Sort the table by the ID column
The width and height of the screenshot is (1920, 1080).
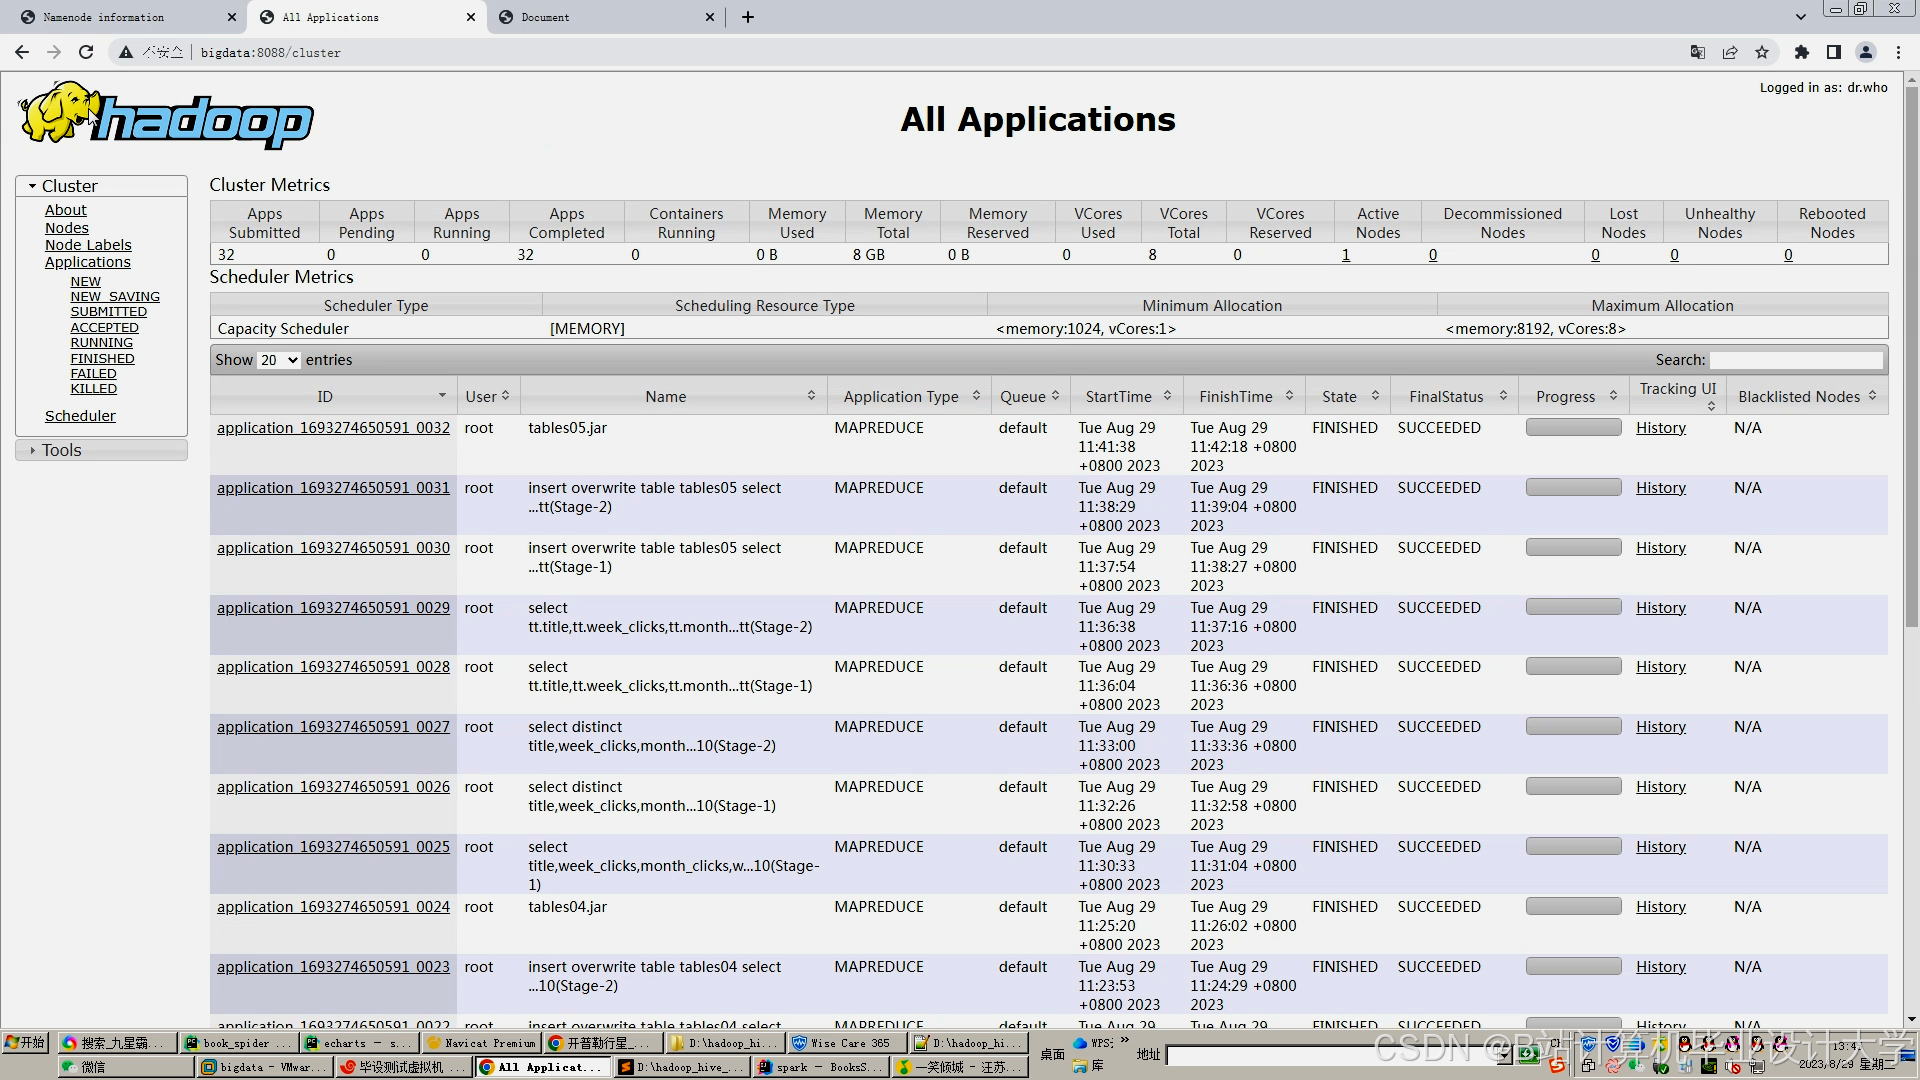[325, 396]
